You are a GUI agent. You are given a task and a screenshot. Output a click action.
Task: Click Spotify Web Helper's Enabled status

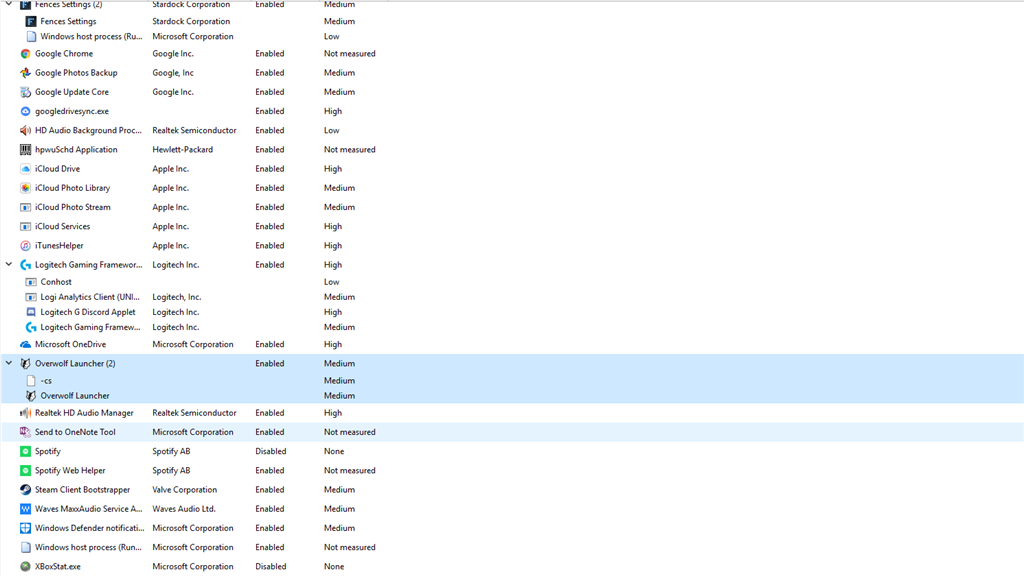[x=270, y=470]
